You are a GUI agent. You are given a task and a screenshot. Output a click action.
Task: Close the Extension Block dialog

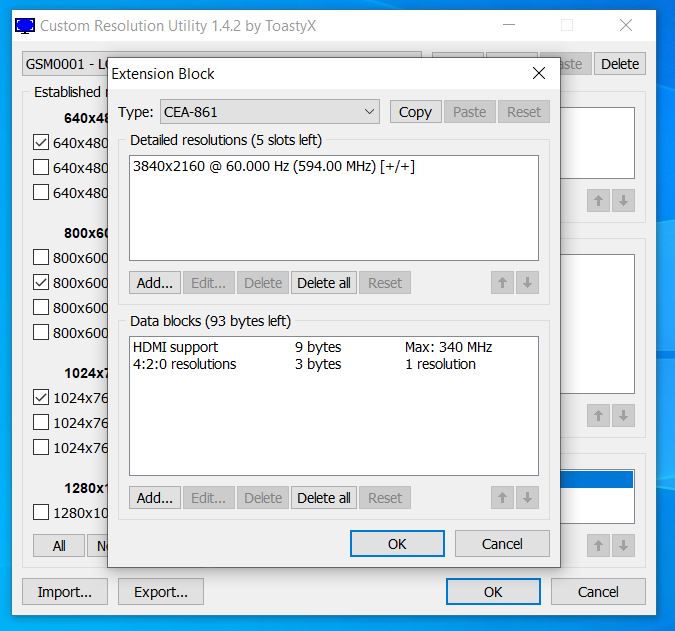pos(538,73)
